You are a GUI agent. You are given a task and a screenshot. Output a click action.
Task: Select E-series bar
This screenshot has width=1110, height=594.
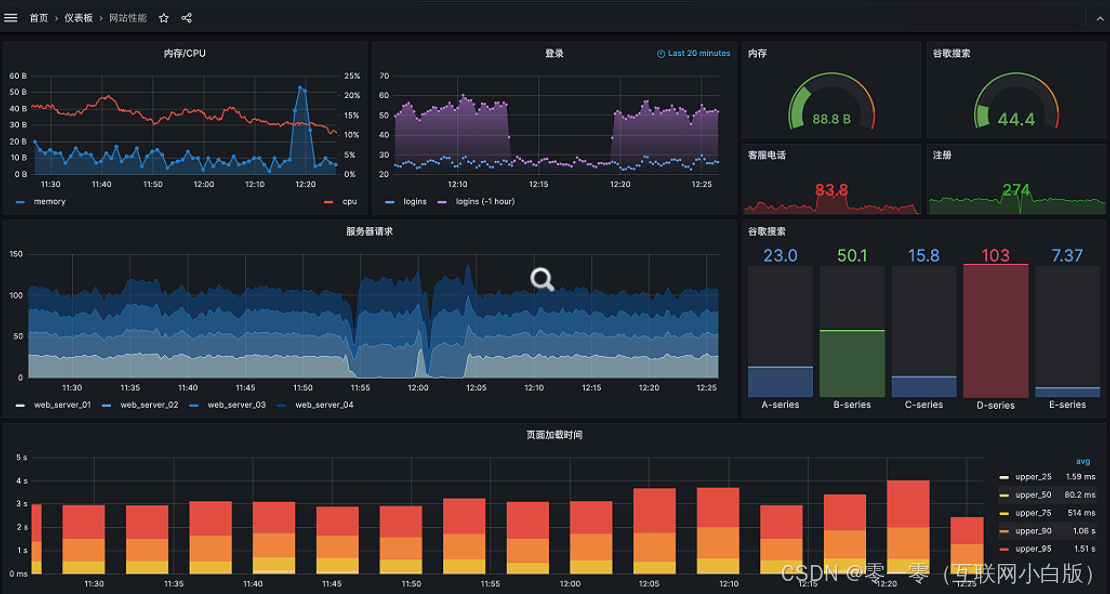tap(1068, 392)
